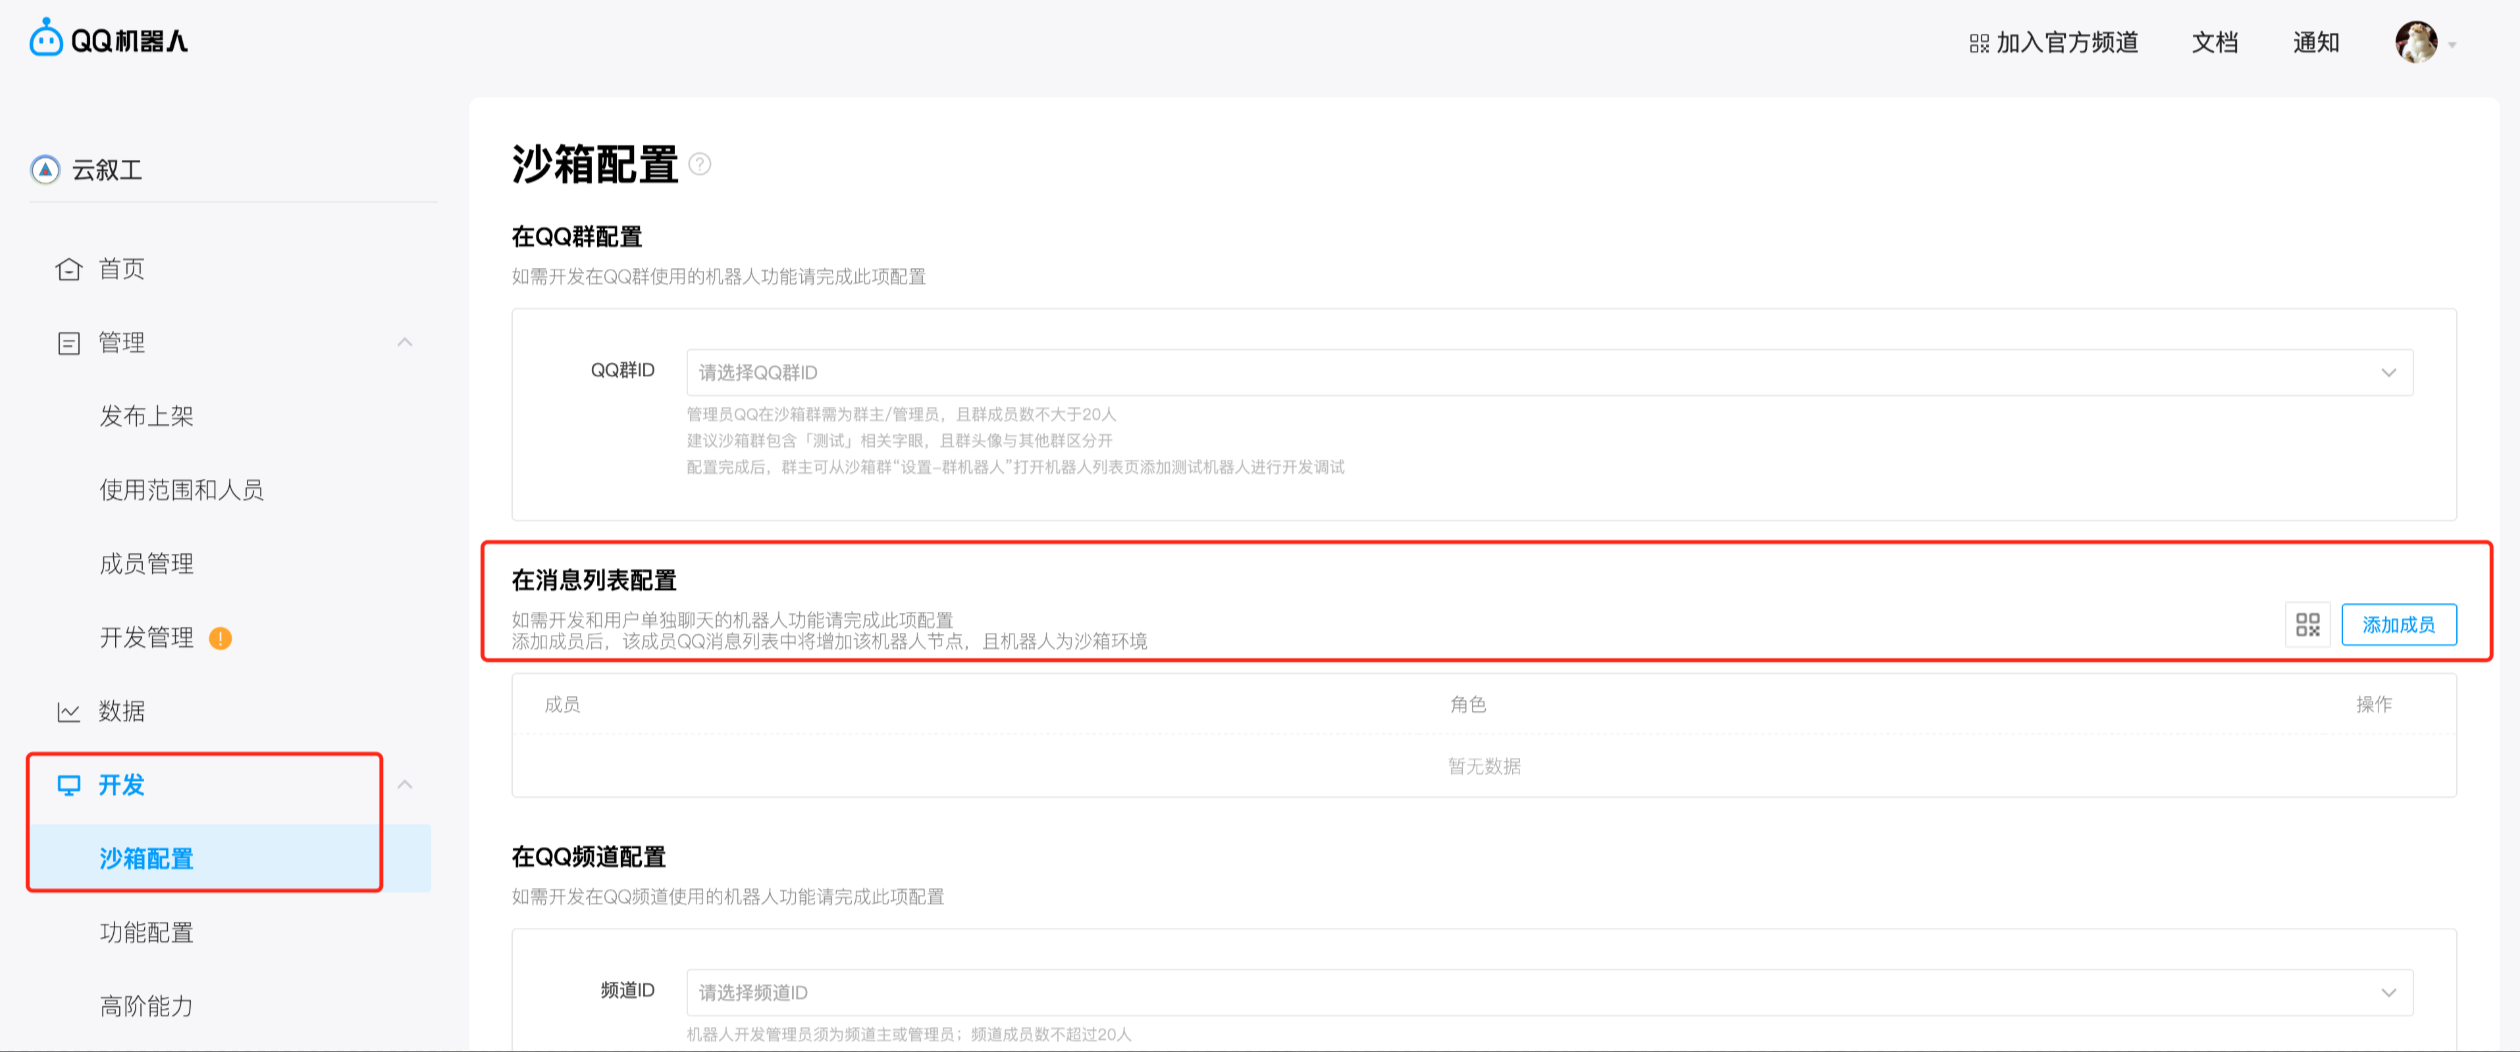The height and width of the screenshot is (1052, 2520).
Task: Open the 频道ID dropdown
Action: click(x=1549, y=993)
